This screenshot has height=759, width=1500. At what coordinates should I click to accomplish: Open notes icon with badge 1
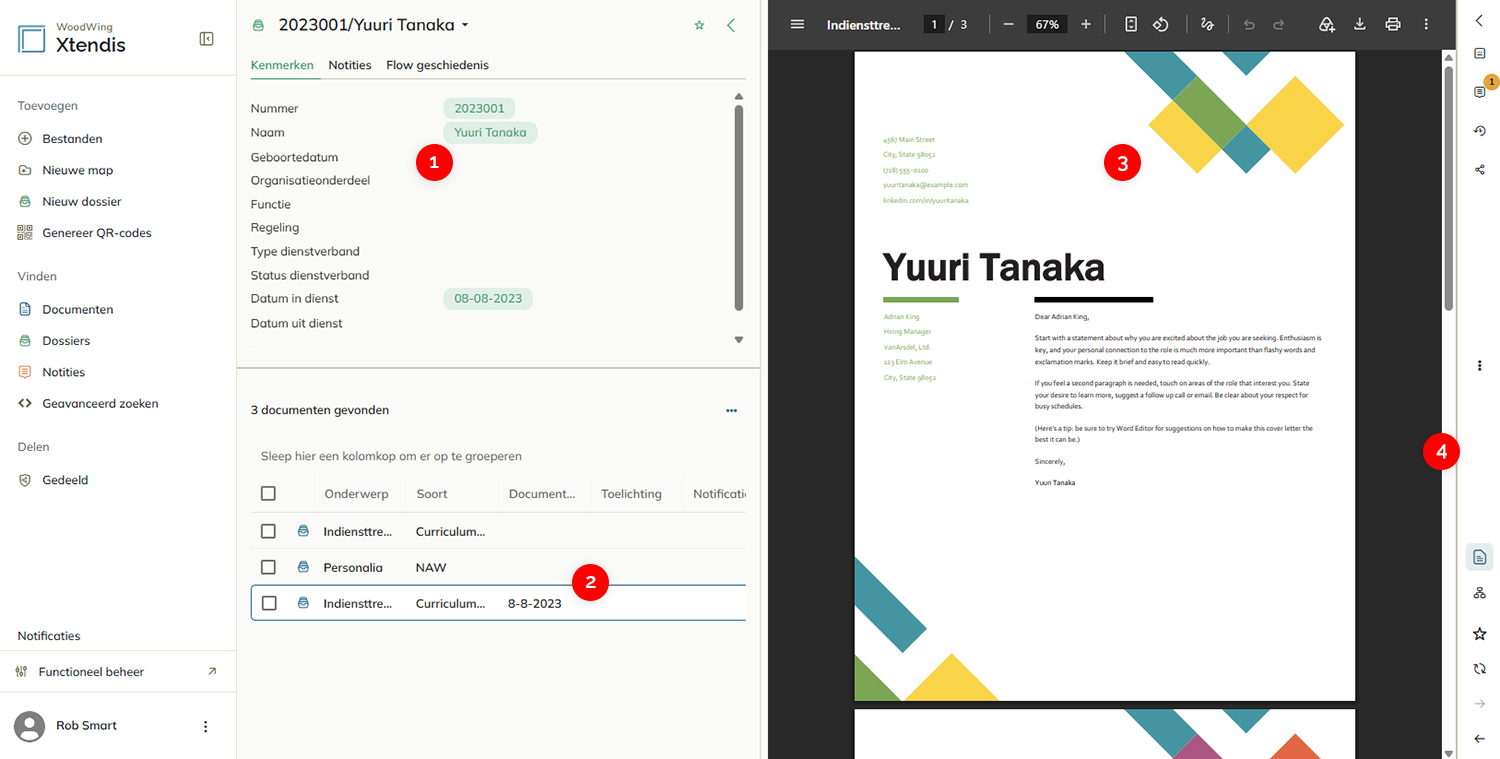[1481, 91]
